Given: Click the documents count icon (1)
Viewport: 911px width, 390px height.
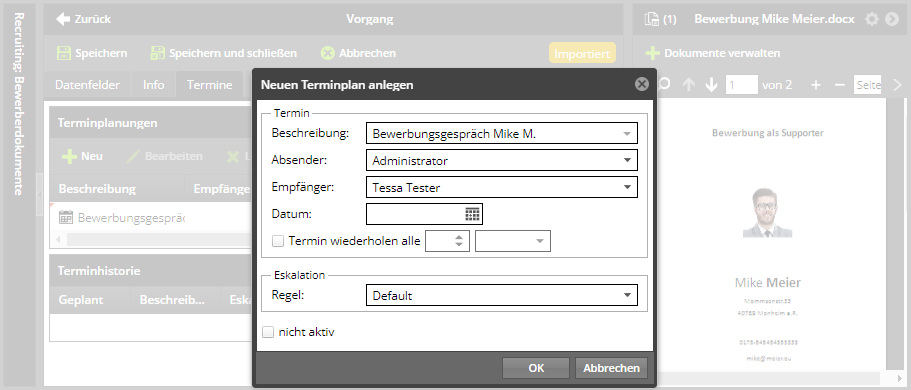Looking at the screenshot, I should pos(651,19).
